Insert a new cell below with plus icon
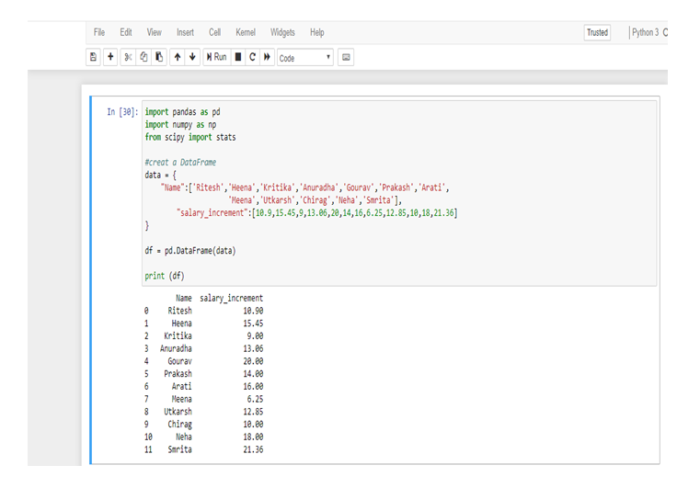 point(111,58)
